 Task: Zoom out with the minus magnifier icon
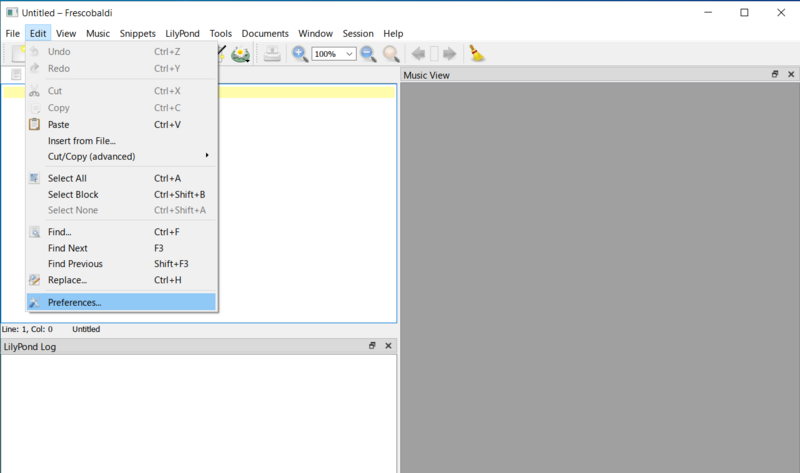point(368,54)
